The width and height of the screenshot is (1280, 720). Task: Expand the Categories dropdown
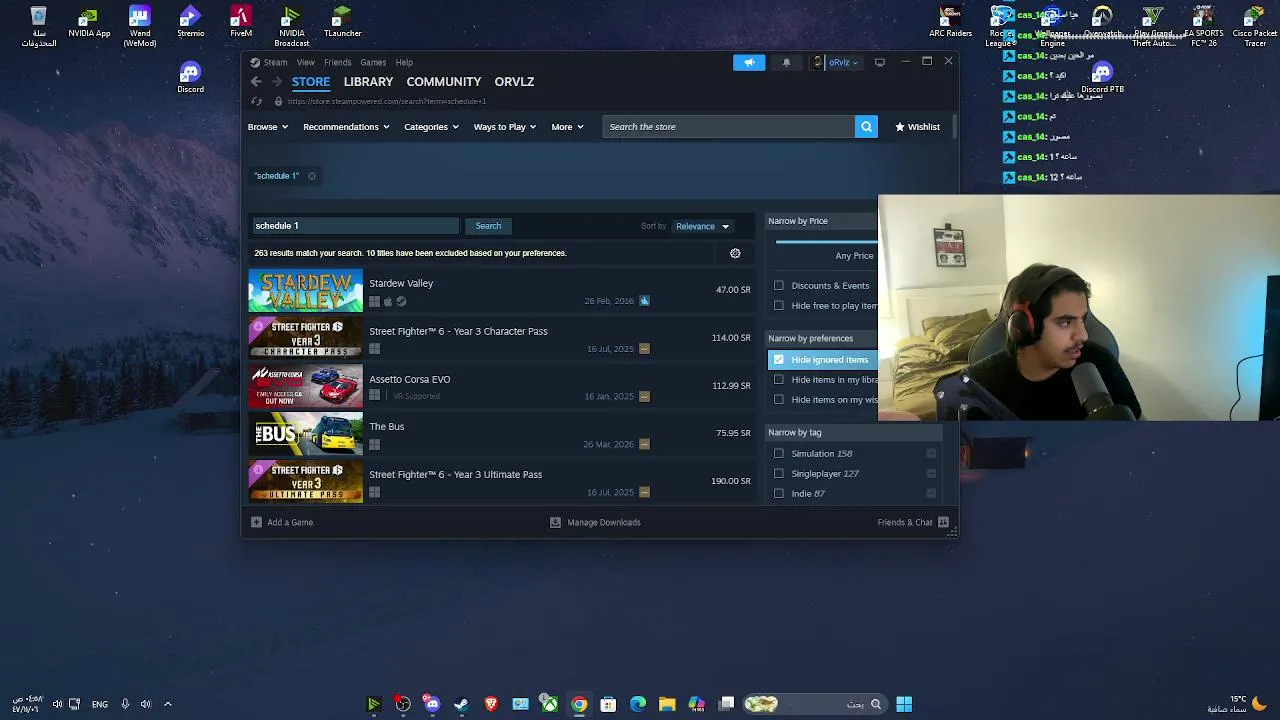coord(431,127)
